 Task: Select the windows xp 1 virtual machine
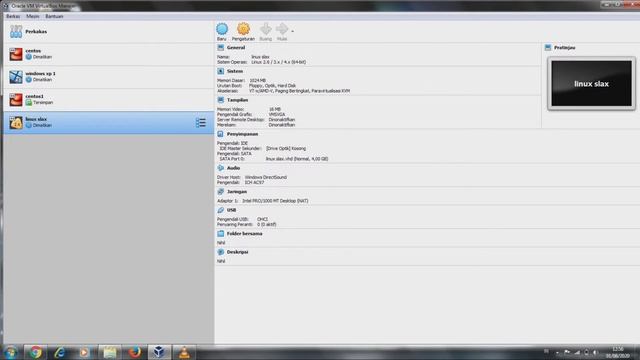coord(109,77)
